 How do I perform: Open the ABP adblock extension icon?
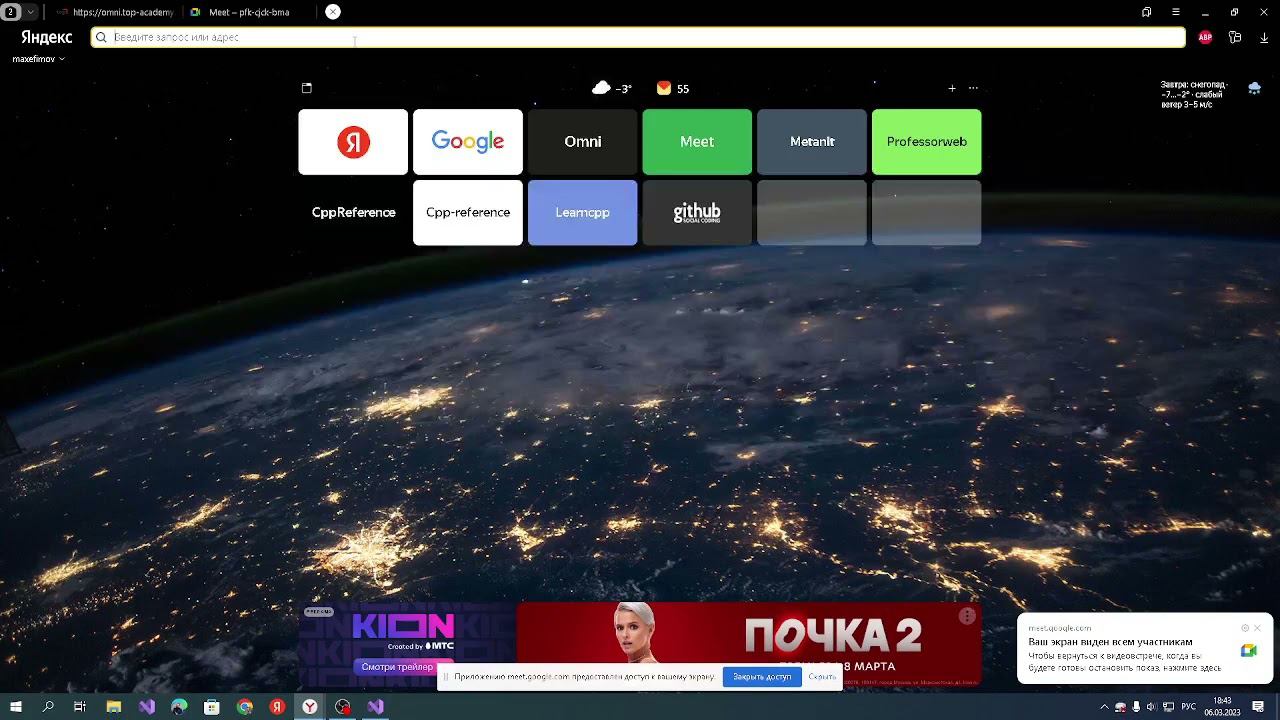(x=1205, y=37)
